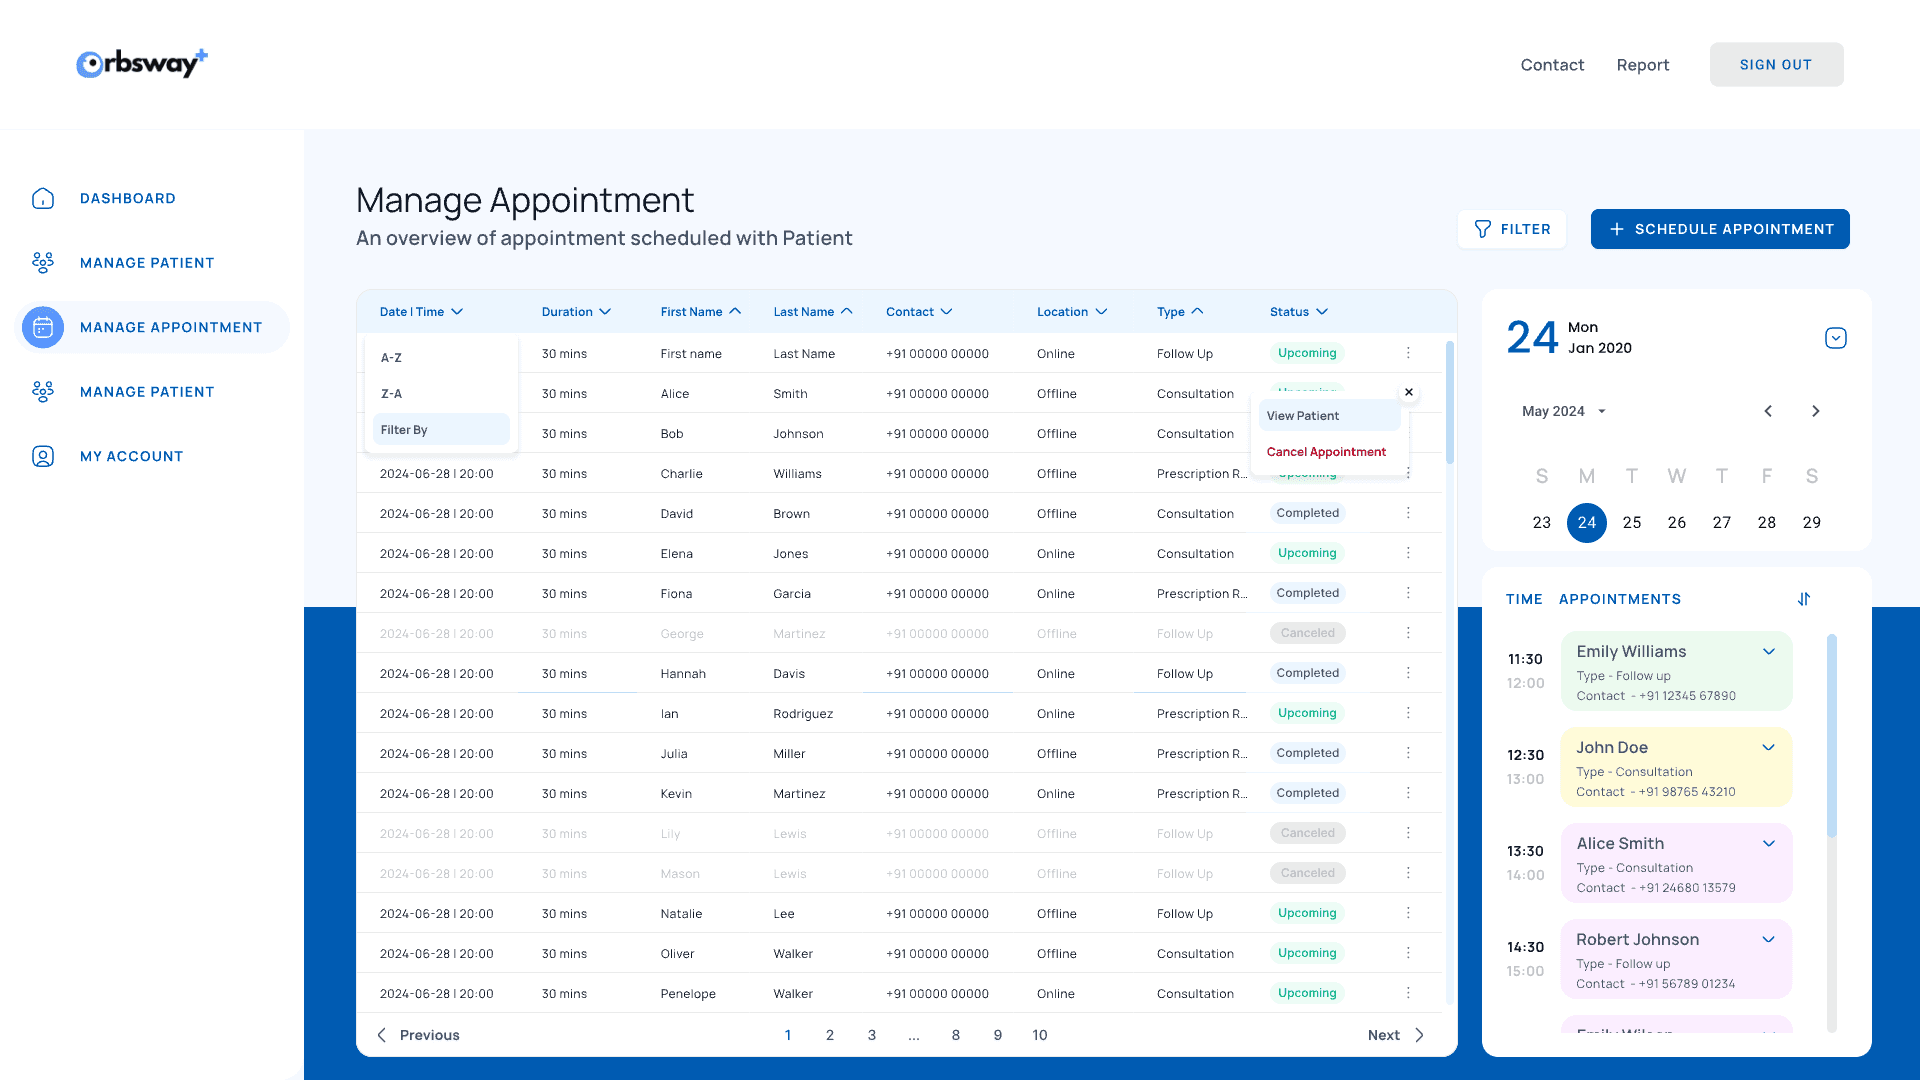1920x1080 pixels.
Task: Open the Date | Time column sort dropdown
Action: [x=457, y=312]
